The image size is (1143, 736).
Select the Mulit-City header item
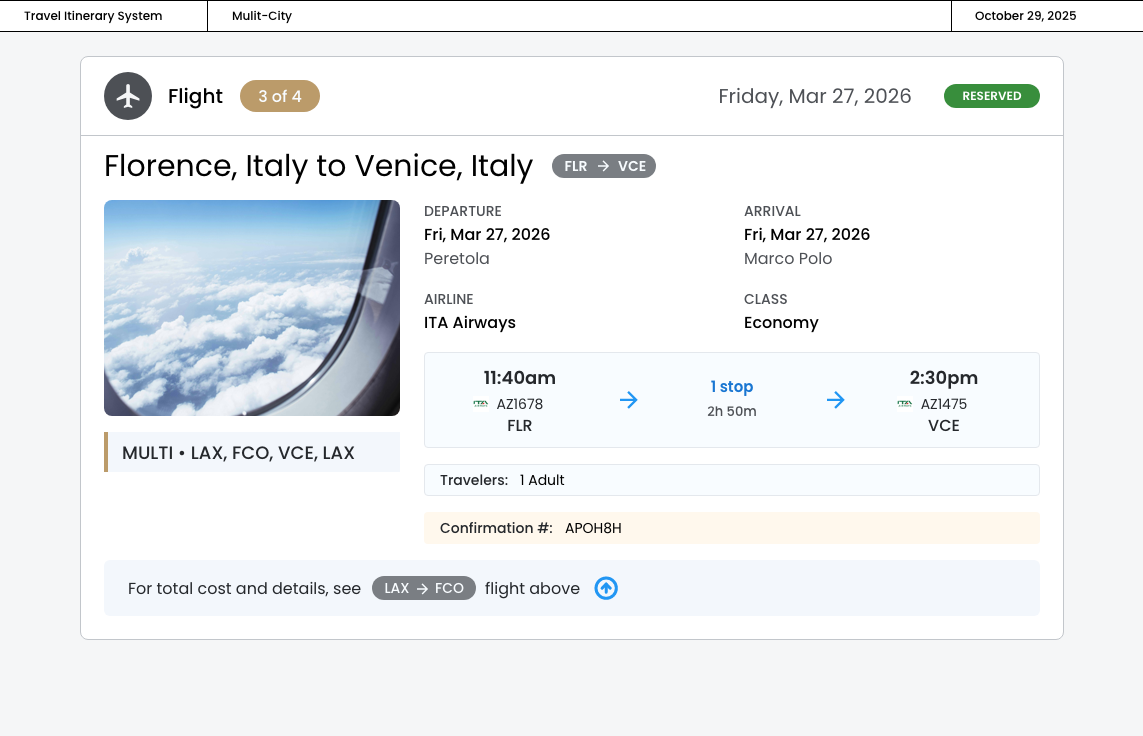point(262,16)
